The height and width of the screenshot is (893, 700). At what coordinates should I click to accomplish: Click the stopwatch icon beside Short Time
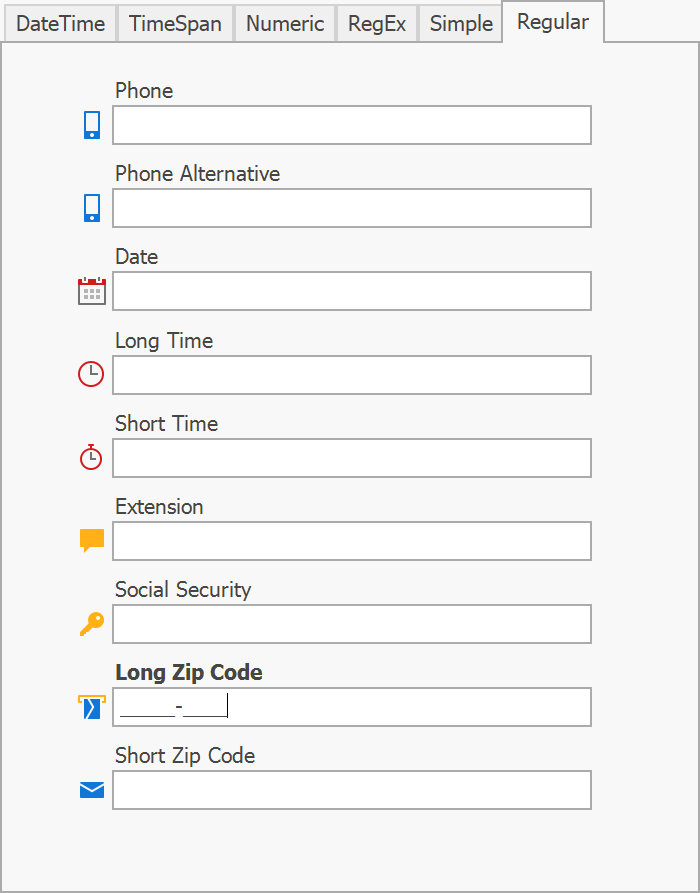(91, 457)
